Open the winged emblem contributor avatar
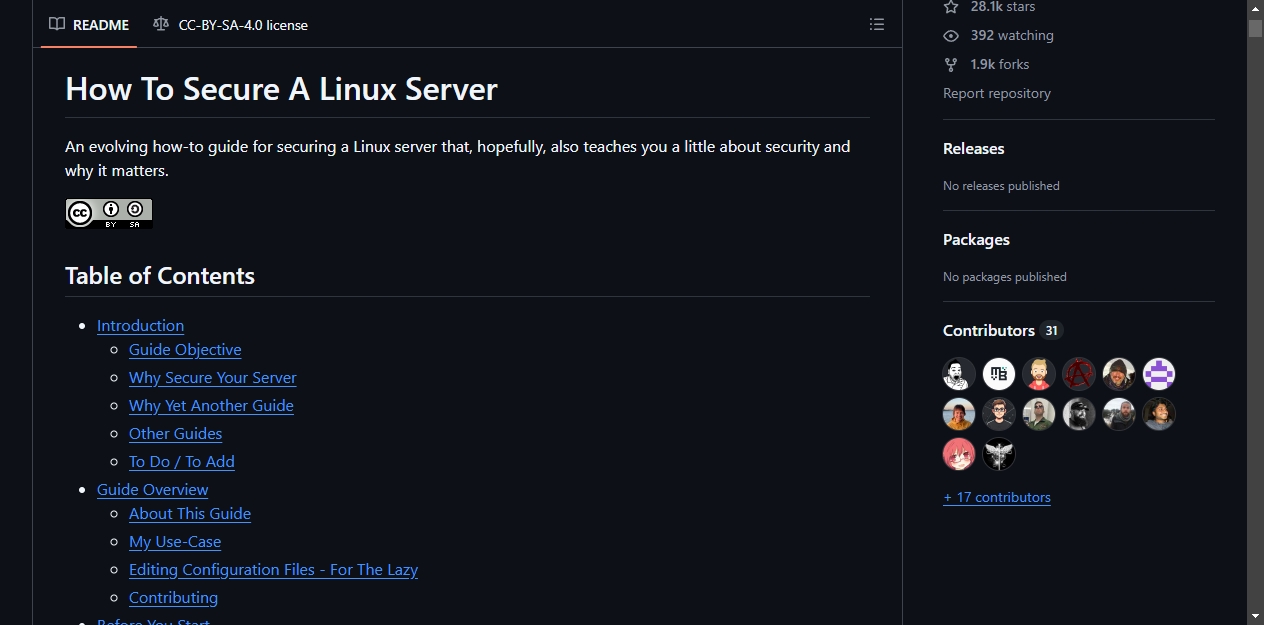Image resolution: width=1264 pixels, height=625 pixels. [999, 455]
